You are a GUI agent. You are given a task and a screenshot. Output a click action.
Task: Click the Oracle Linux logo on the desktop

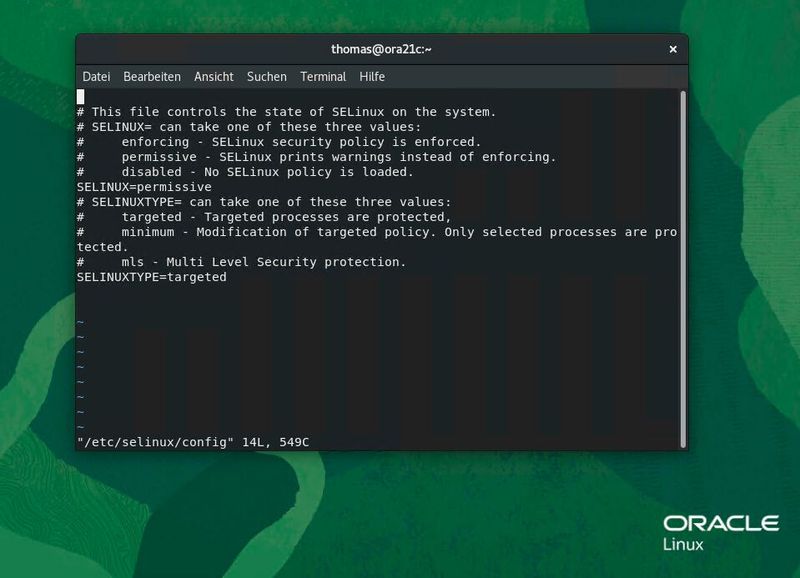(724, 530)
